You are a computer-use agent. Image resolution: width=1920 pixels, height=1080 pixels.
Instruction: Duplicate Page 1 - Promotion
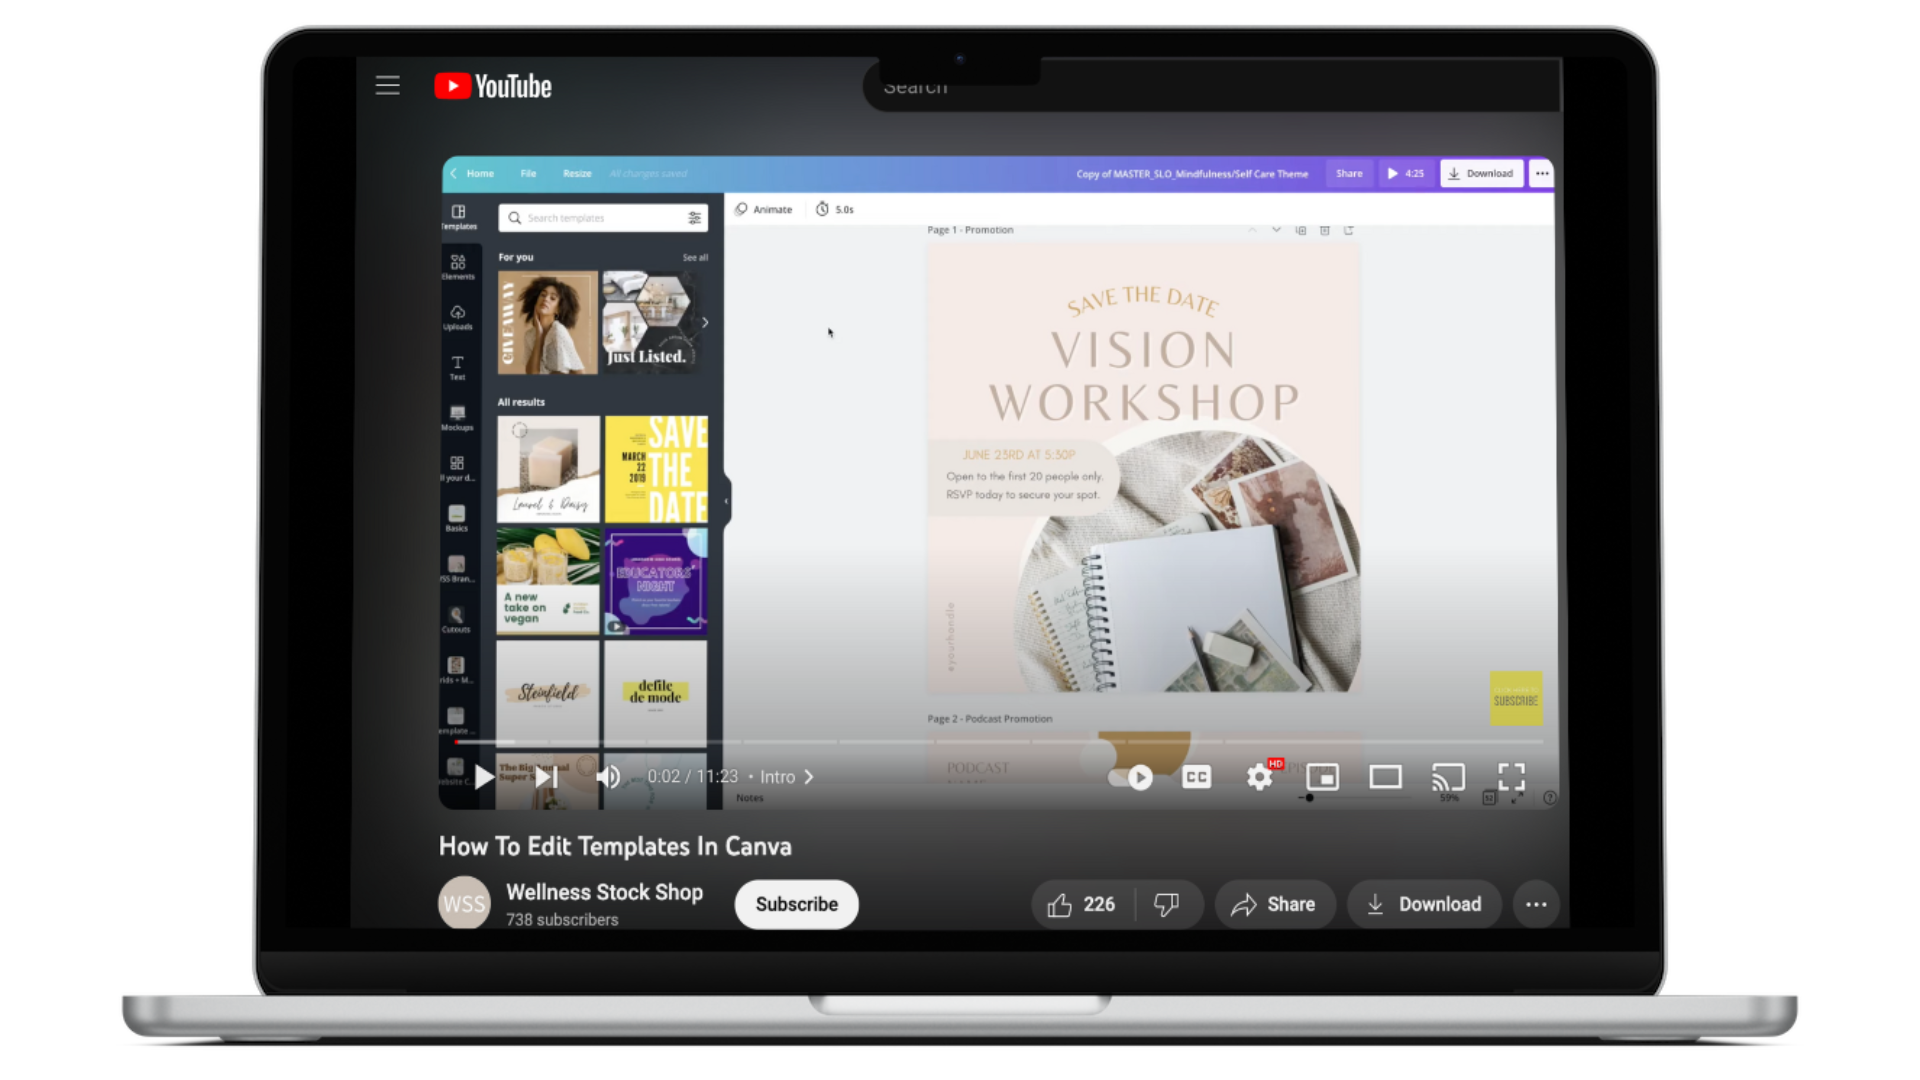(1301, 230)
